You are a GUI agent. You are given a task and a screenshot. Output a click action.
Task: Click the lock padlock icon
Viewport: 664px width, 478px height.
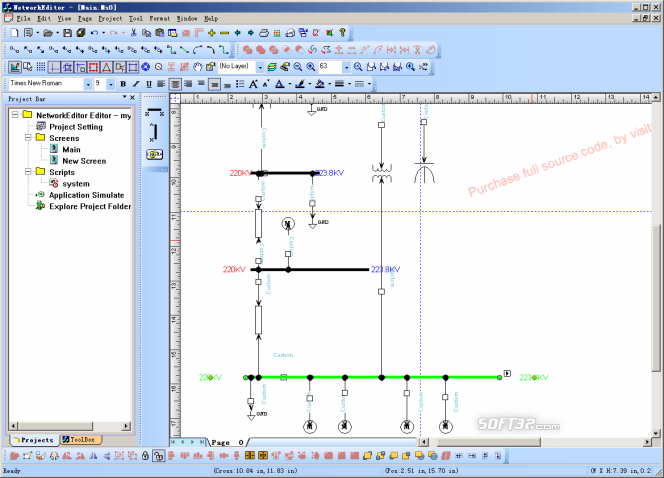pyautogui.click(x=145, y=456)
